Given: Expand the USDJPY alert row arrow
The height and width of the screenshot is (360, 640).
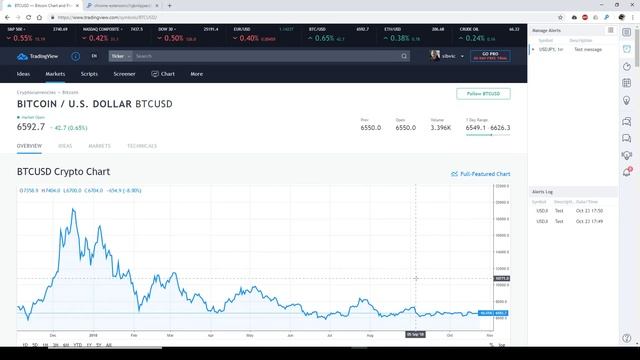Looking at the screenshot, I should tap(533, 49).
